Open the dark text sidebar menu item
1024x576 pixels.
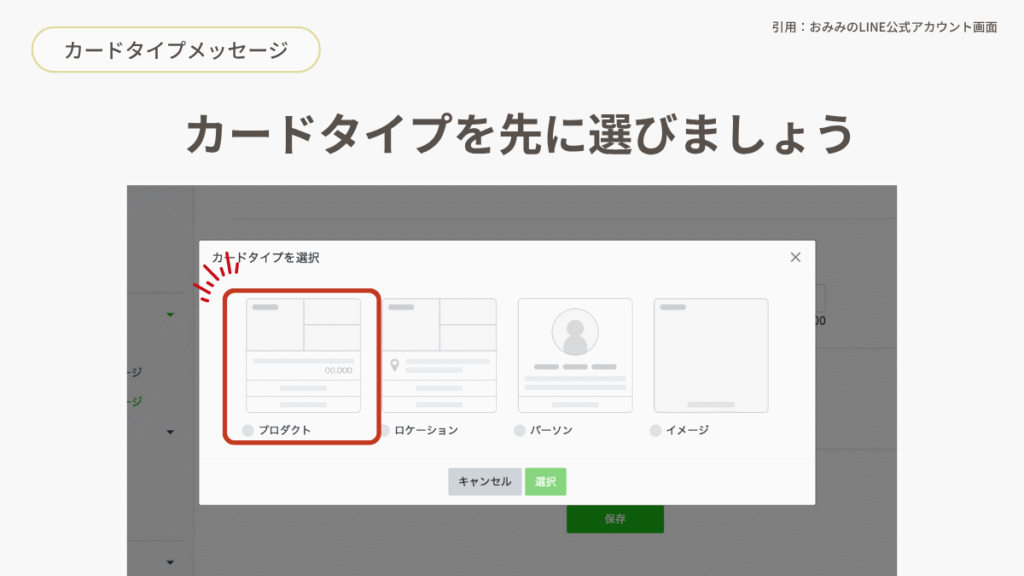coord(135,372)
